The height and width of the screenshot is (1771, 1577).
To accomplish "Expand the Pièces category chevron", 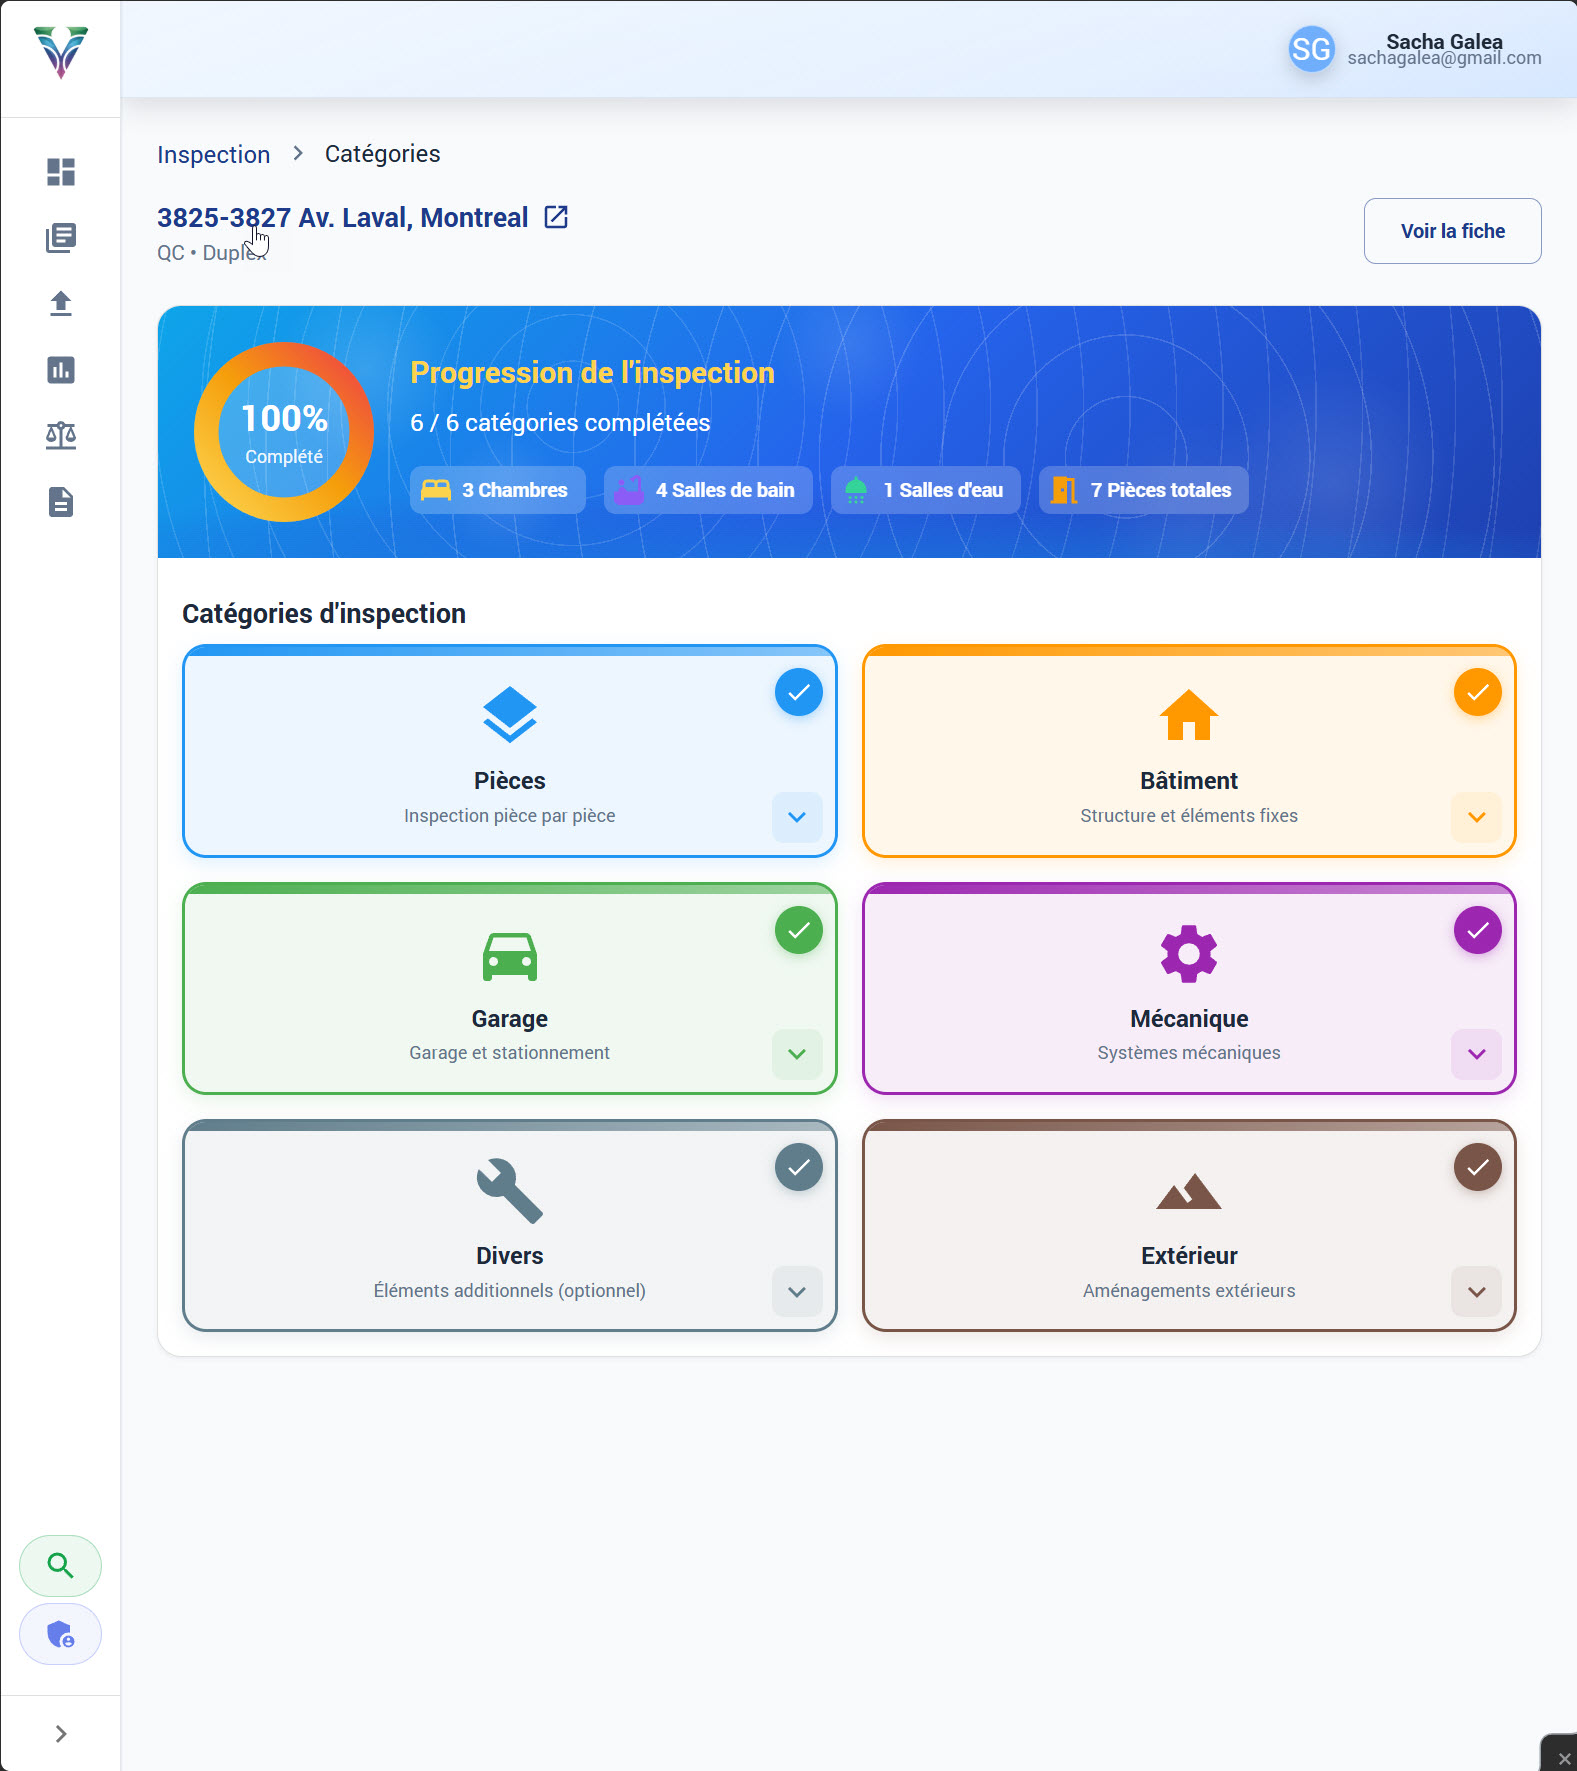I will [x=797, y=817].
